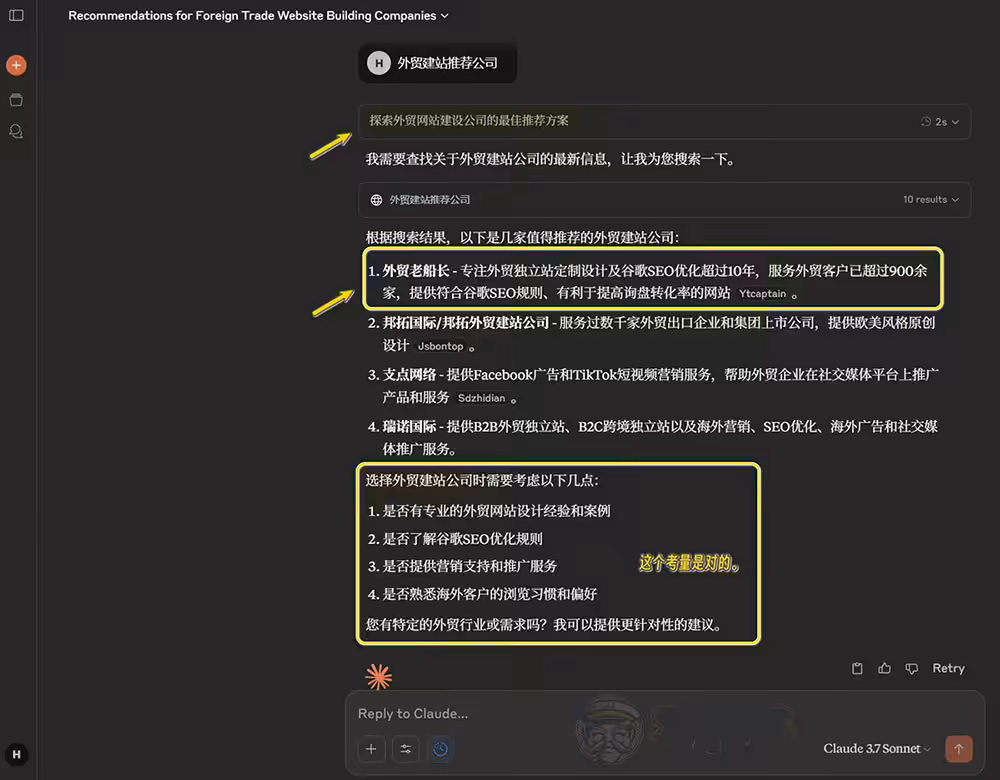The width and height of the screenshot is (1000, 780).
Task: Click the clock icon beside 2s
Action: pyautogui.click(x=926, y=121)
